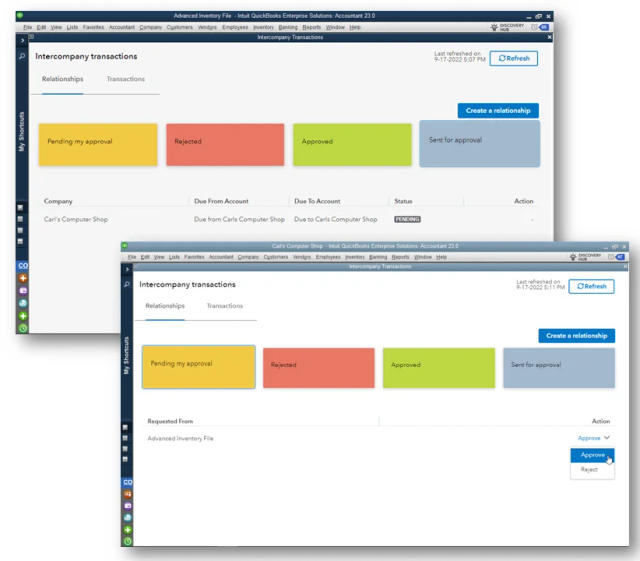Open Discovery Hub in Advanced Inventory File window
The image size is (640, 561).
point(507,27)
